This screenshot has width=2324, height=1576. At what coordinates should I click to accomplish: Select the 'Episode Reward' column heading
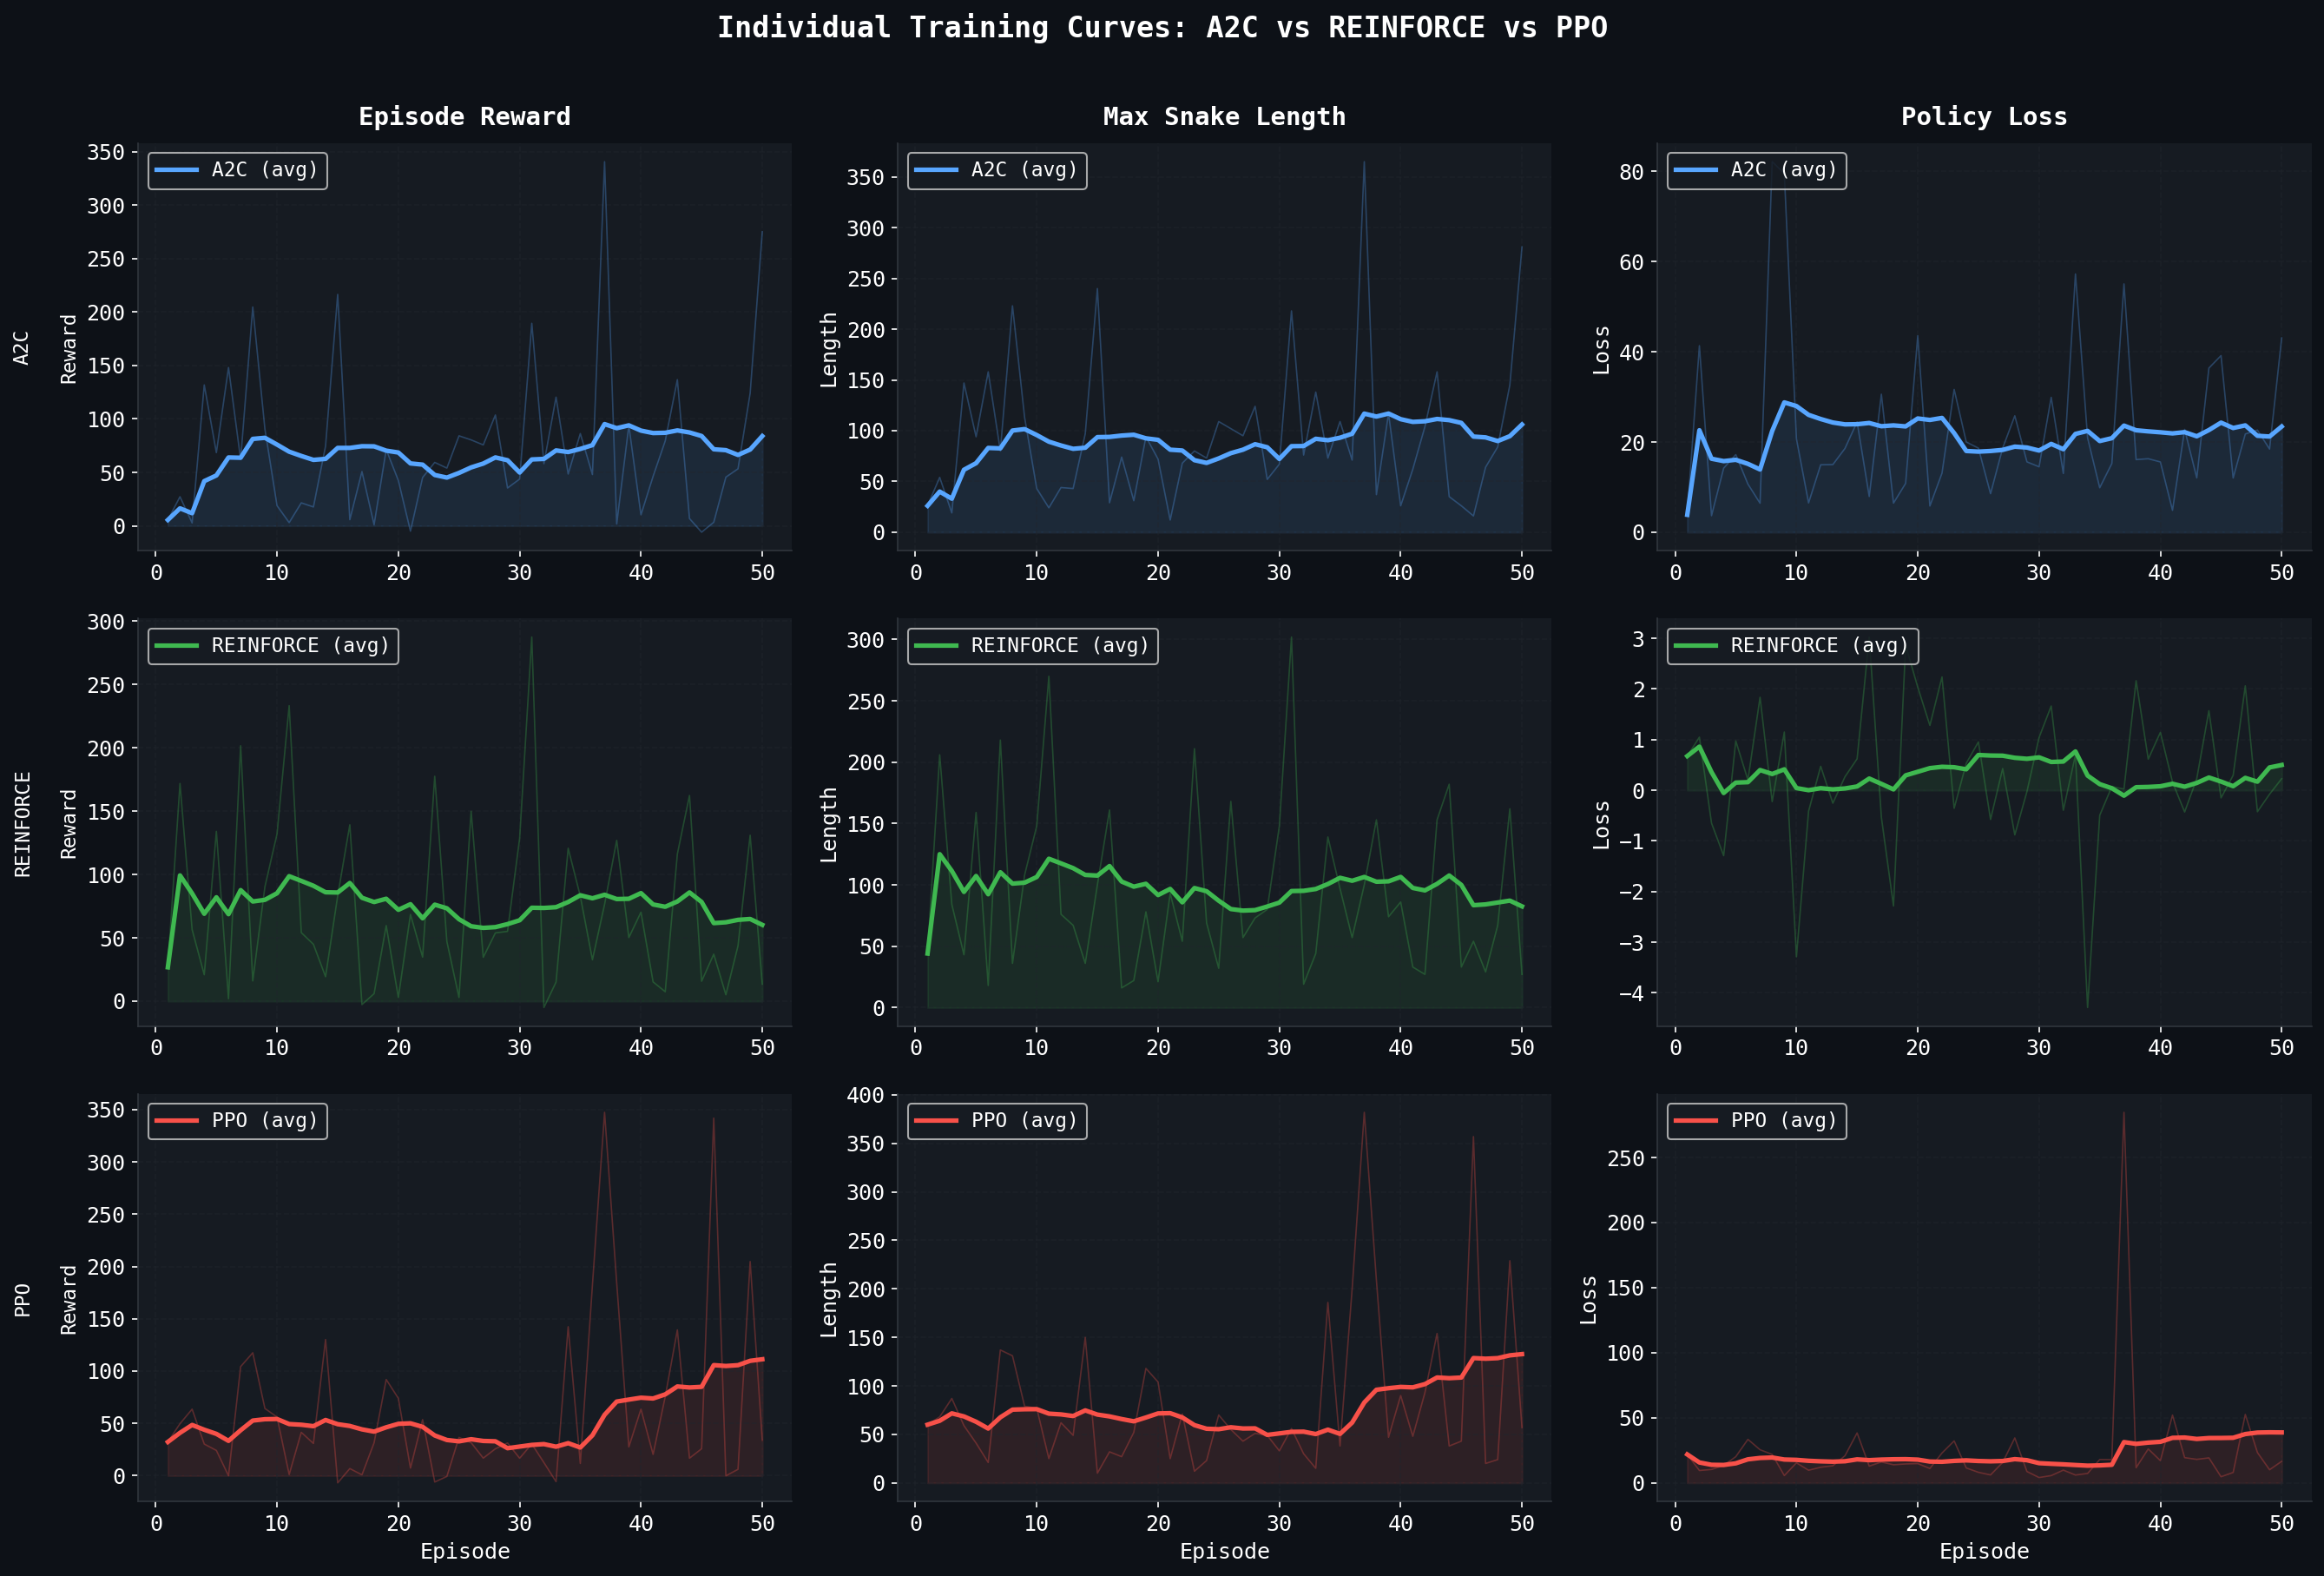[465, 117]
